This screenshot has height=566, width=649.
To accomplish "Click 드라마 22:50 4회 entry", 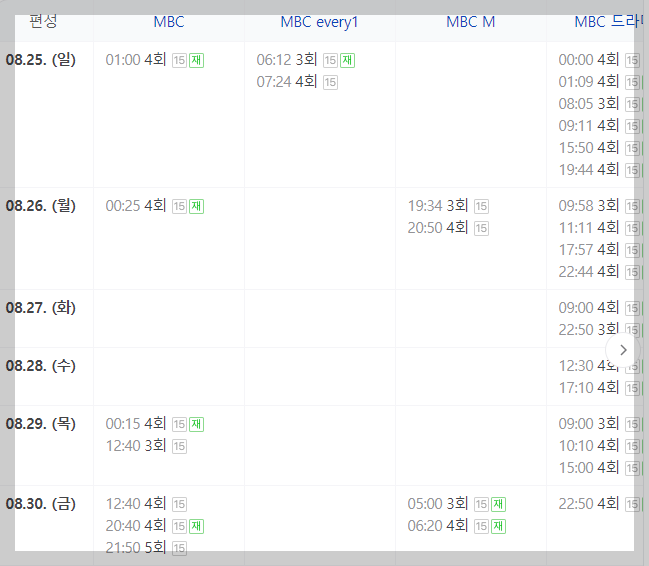I will pos(589,504).
